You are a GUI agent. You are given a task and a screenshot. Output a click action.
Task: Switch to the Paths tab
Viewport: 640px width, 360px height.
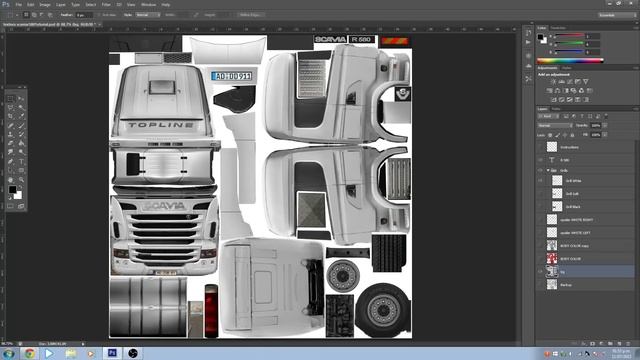556,109
